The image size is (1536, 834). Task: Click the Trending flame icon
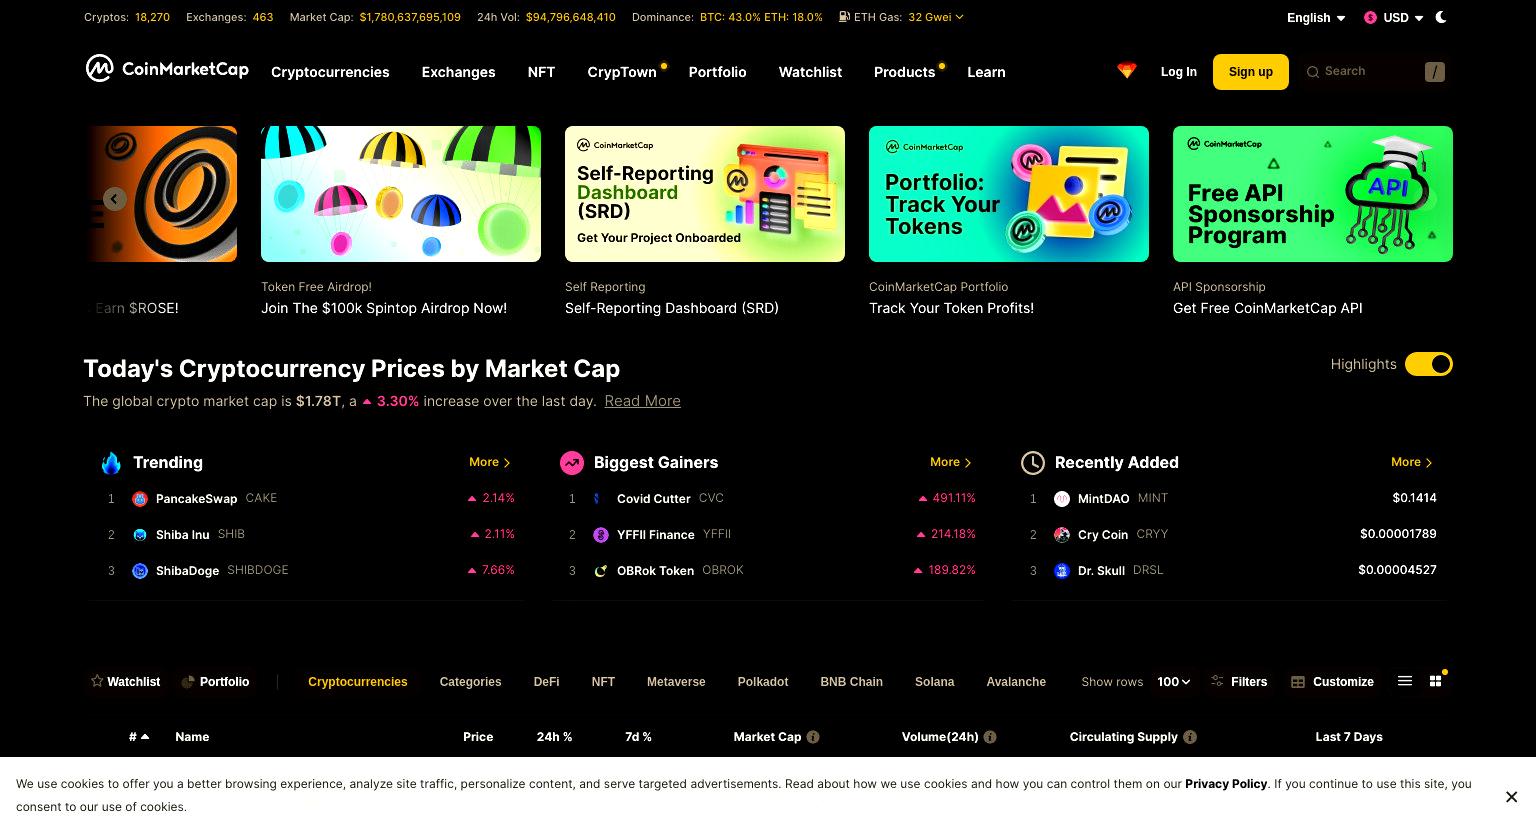click(x=111, y=463)
